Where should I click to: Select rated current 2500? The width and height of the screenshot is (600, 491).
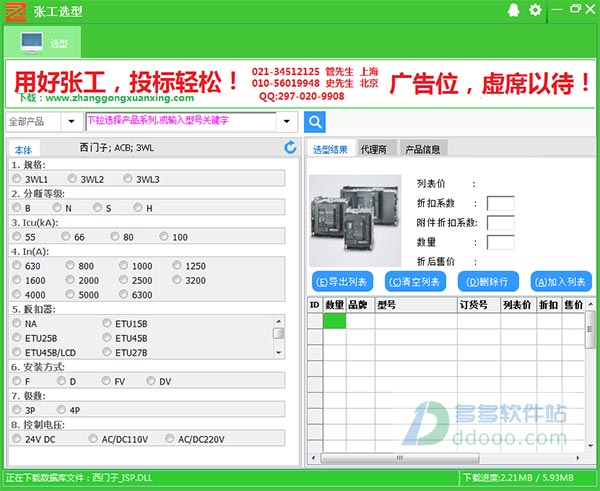123,280
